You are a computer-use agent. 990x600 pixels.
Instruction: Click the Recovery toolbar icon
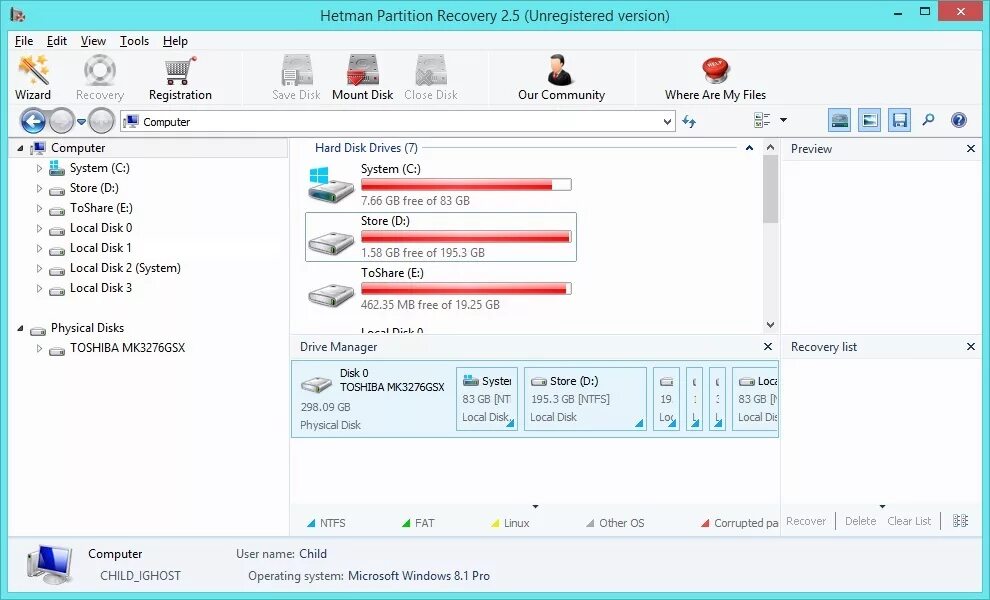click(x=100, y=78)
